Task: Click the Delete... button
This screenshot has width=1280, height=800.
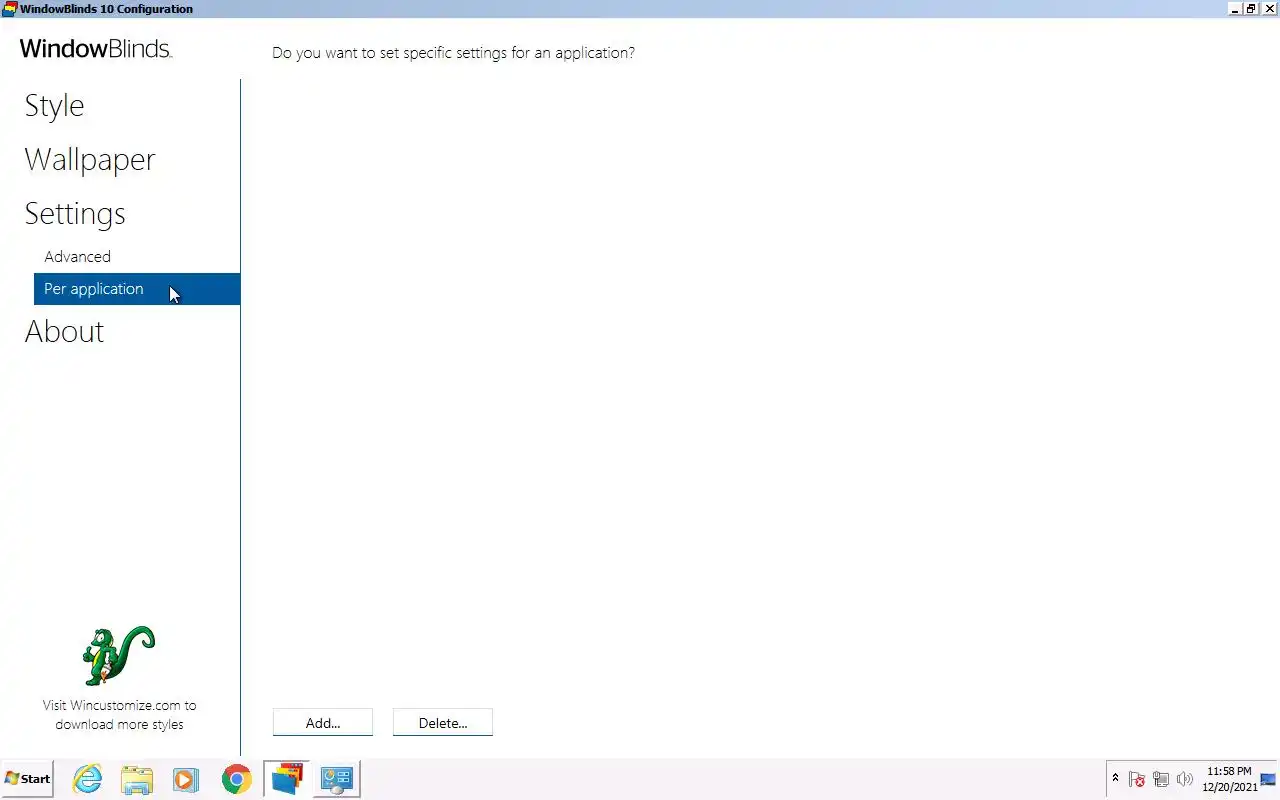Action: click(x=443, y=723)
